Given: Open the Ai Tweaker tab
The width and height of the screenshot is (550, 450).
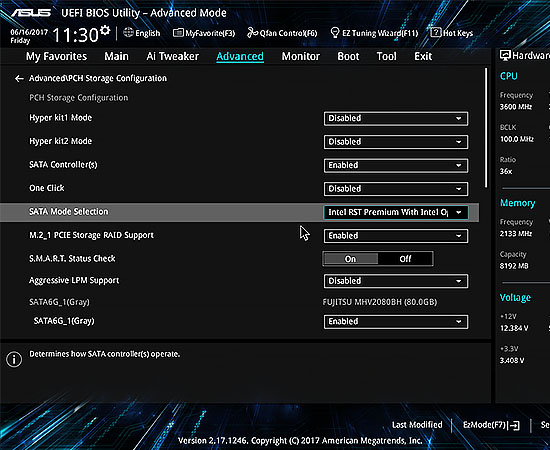Looking at the screenshot, I should tap(173, 56).
